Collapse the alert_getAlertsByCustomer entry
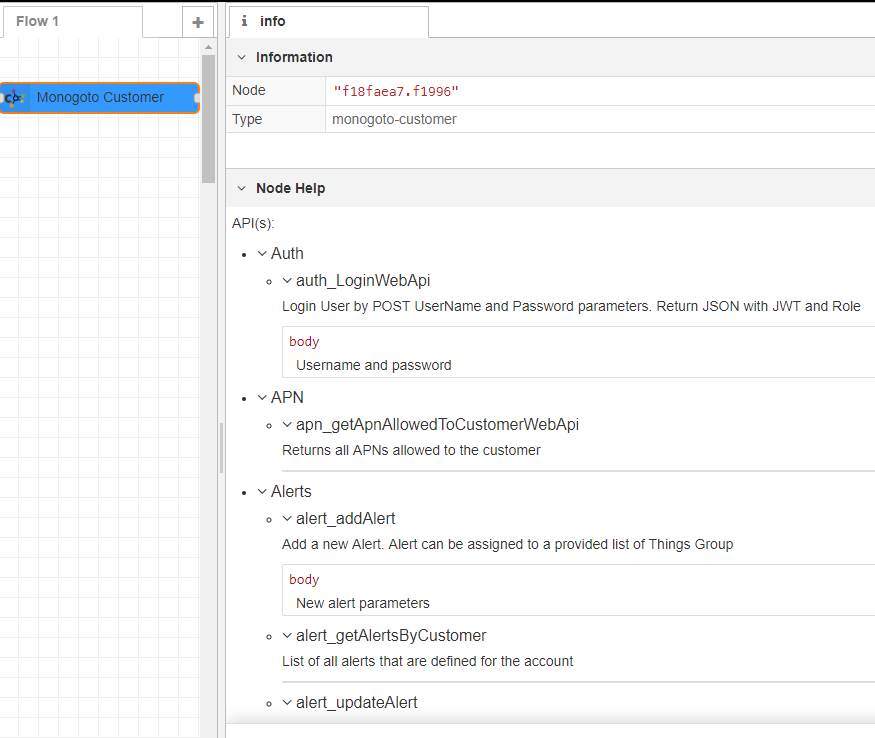The height and width of the screenshot is (738, 875). click(x=287, y=636)
